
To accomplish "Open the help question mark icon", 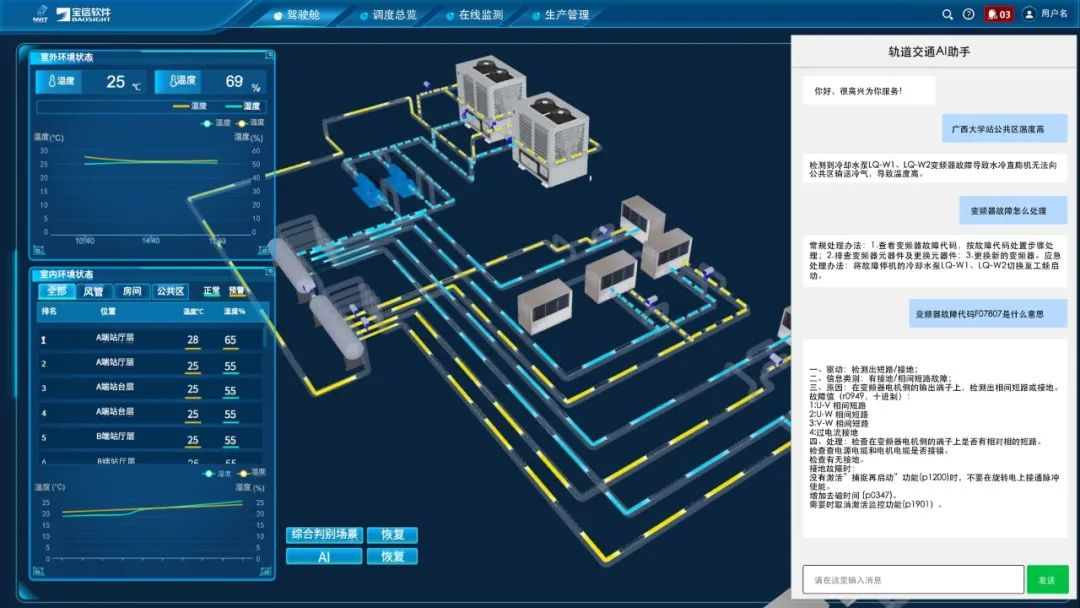I will [x=968, y=14].
